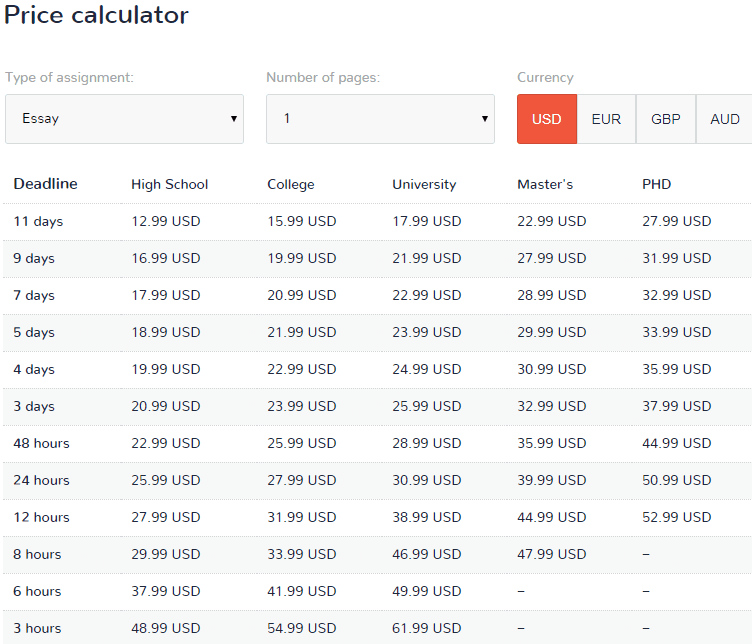
Task: Choose 37.99 USD High School 6 hours price
Action: click(166, 591)
